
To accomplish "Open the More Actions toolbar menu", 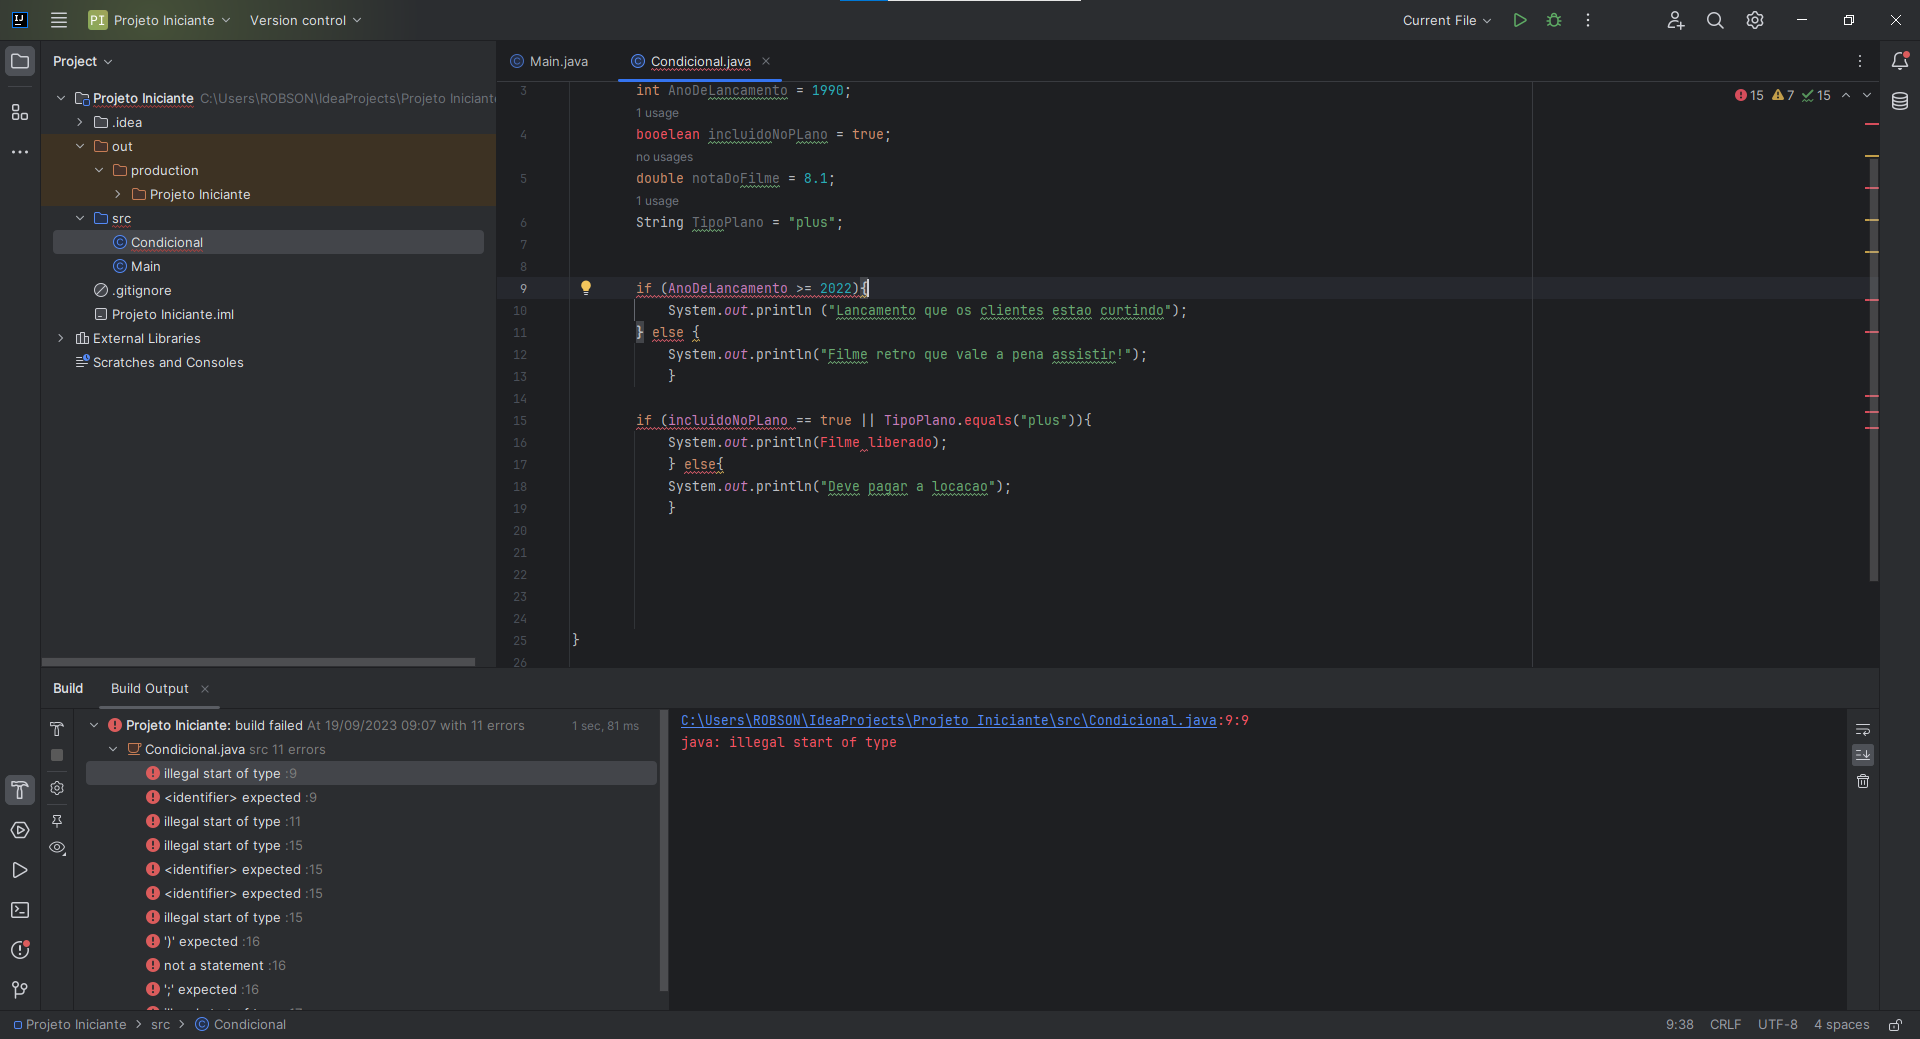I will pyautogui.click(x=1588, y=20).
